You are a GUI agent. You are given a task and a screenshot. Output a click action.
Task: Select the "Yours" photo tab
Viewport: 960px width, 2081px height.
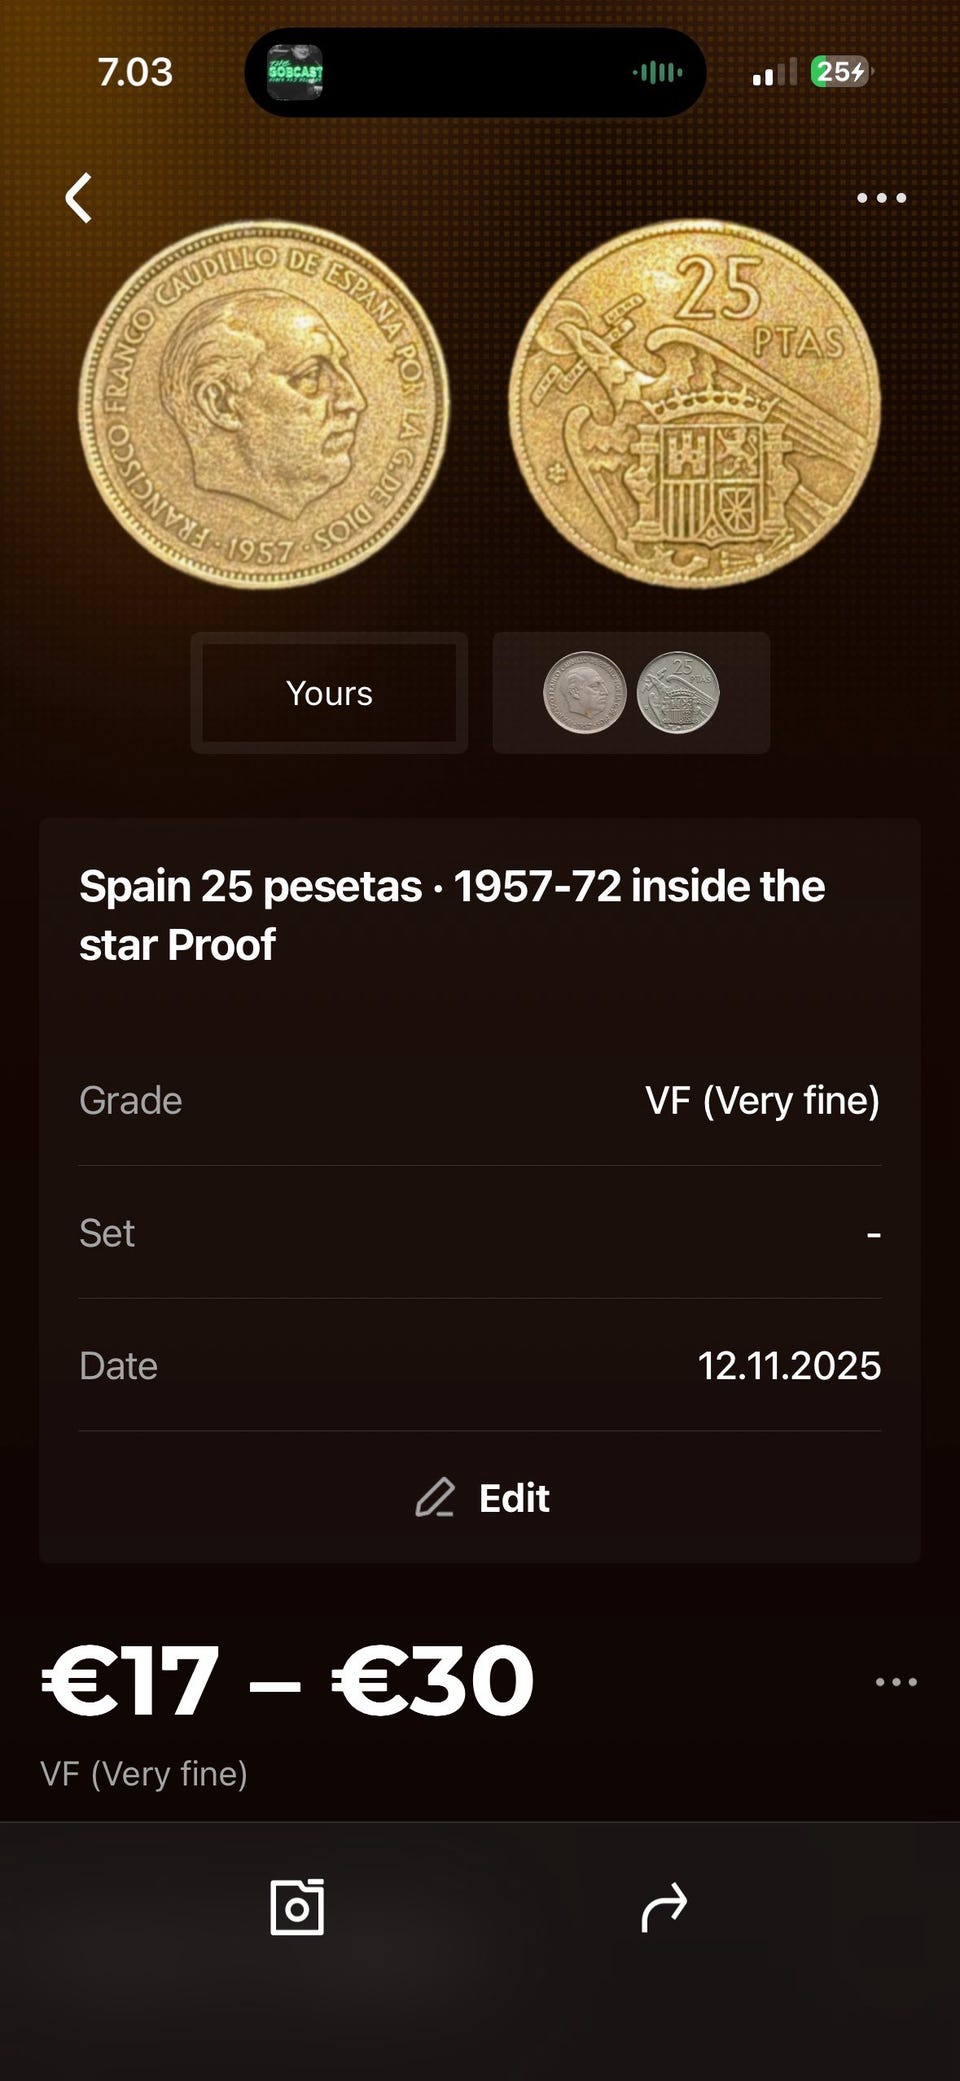point(329,693)
